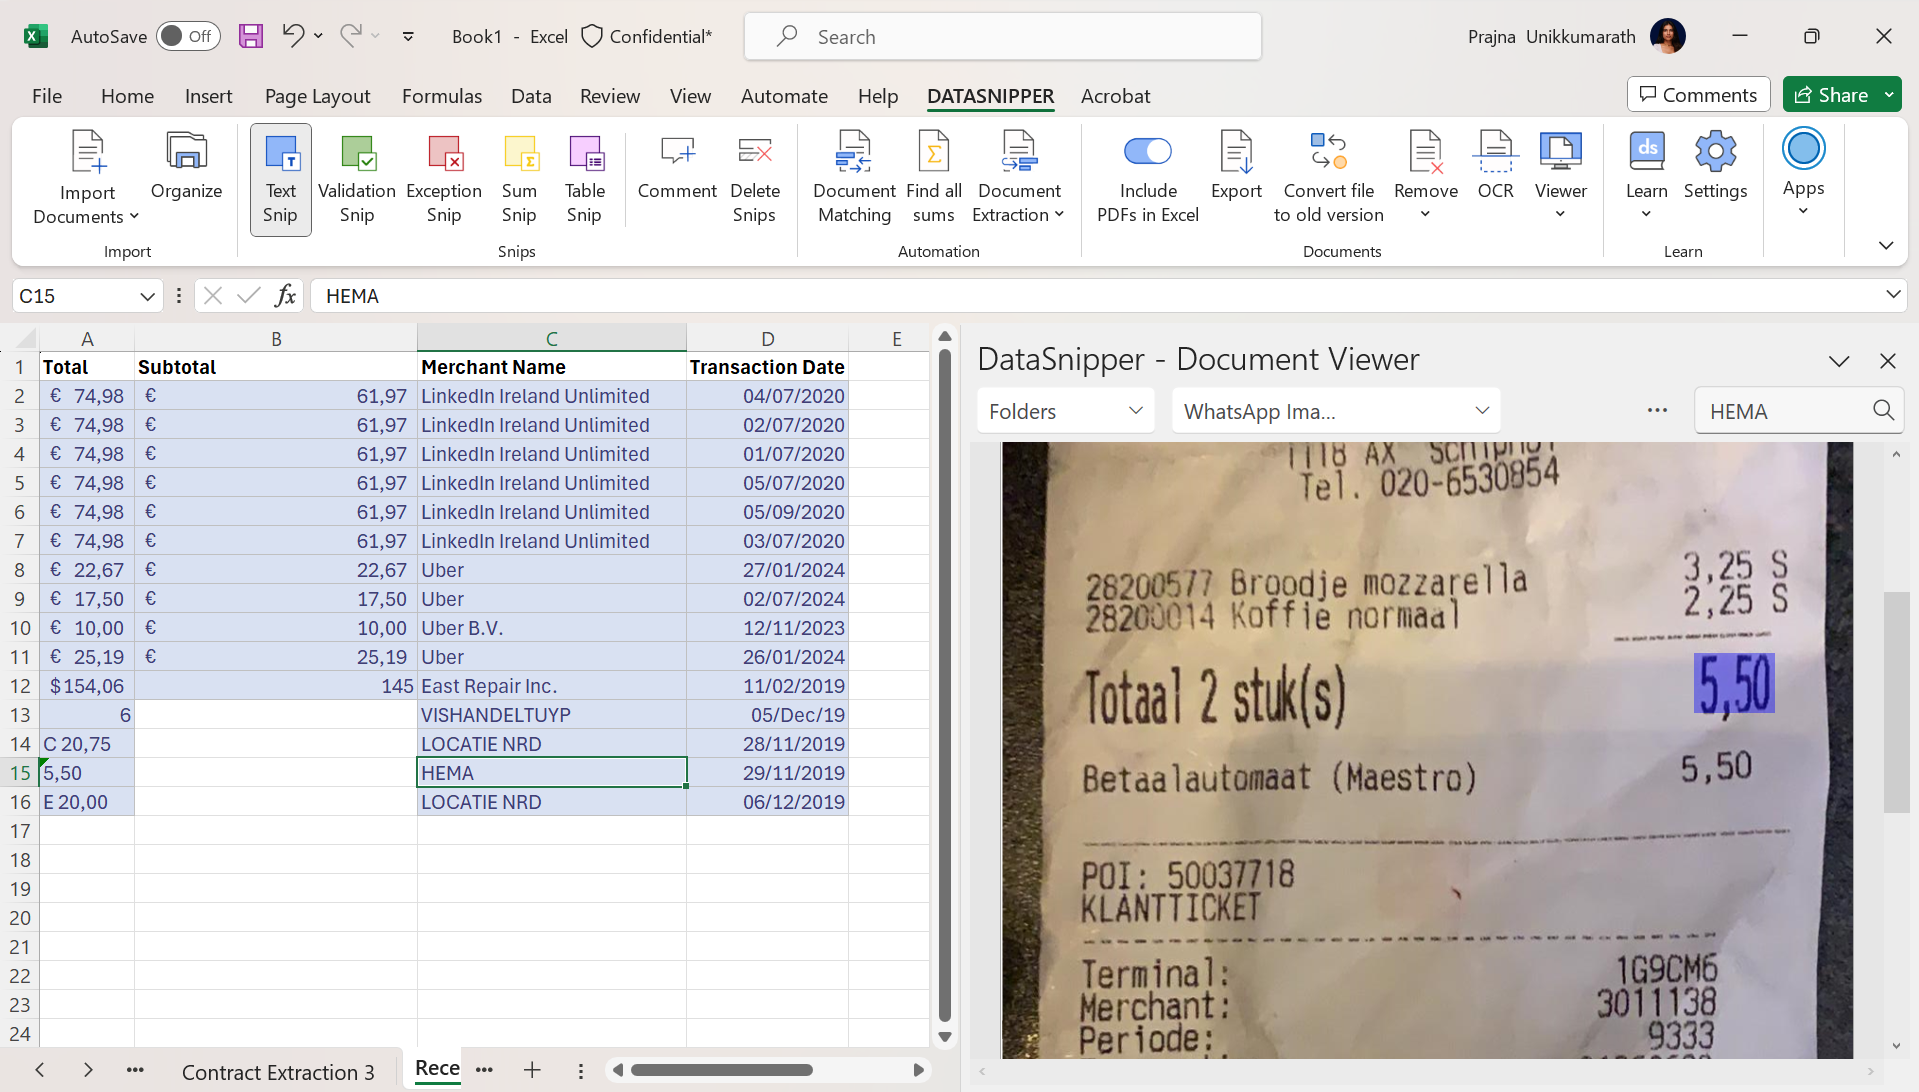This screenshot has width=1919, height=1092.
Task: Toggle AutoSave switch
Action: pos(188,37)
